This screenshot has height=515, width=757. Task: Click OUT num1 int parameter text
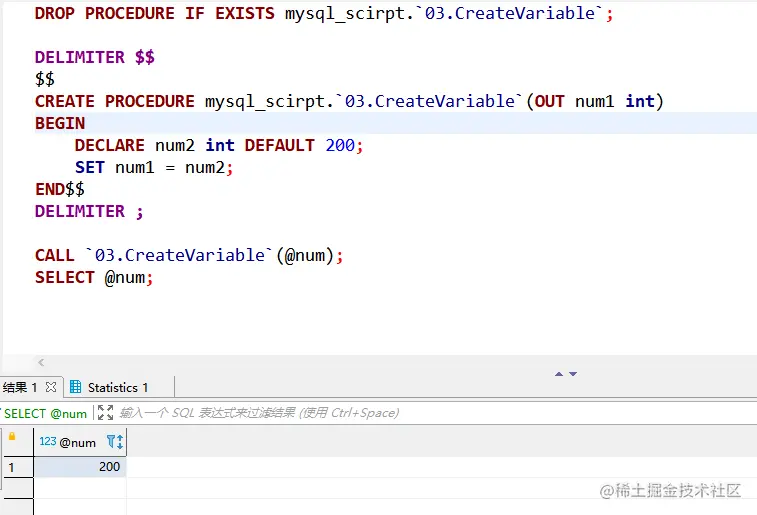[595, 101]
